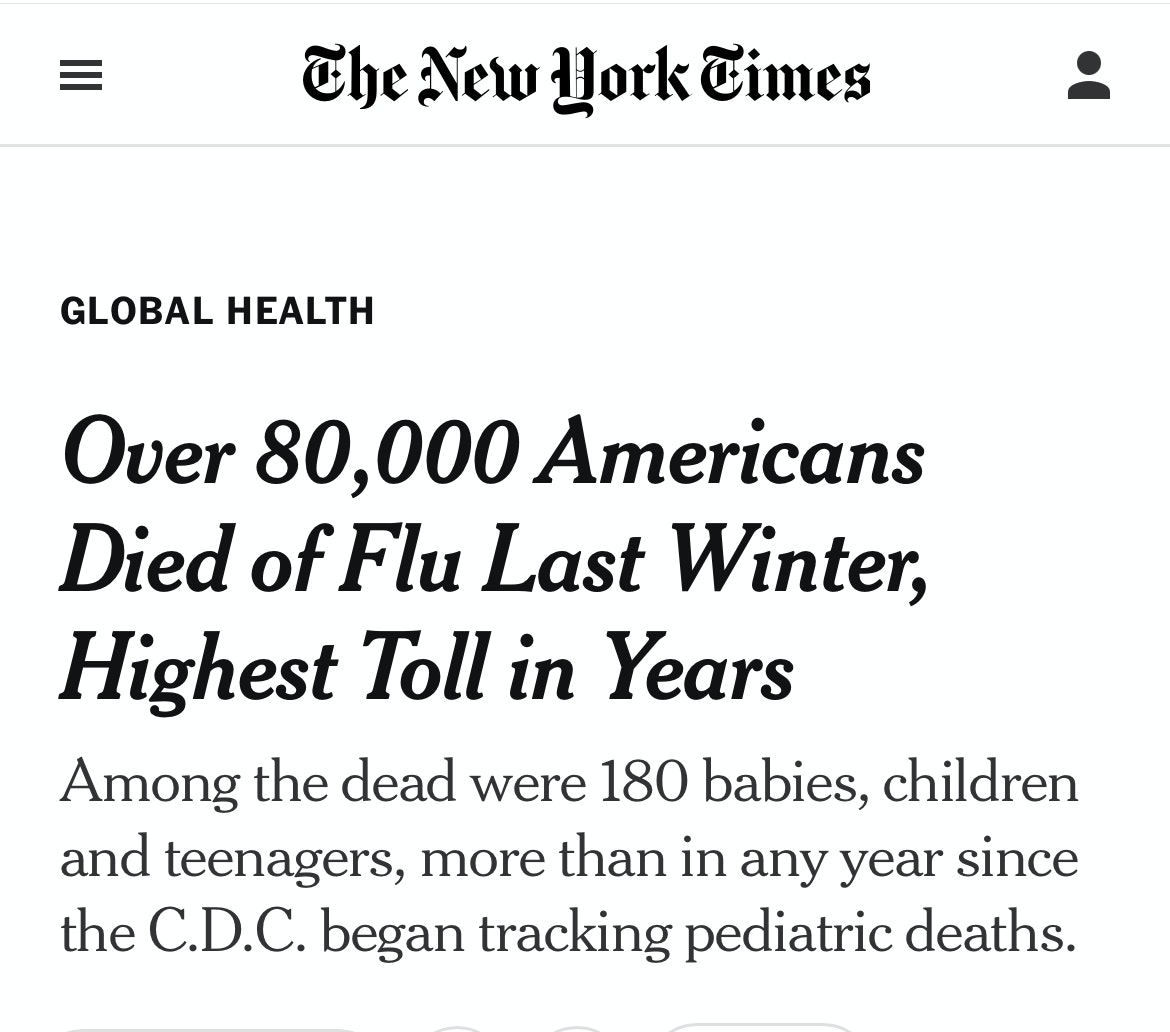Click the "Highest Toll in Years" headline line

pos(427,671)
